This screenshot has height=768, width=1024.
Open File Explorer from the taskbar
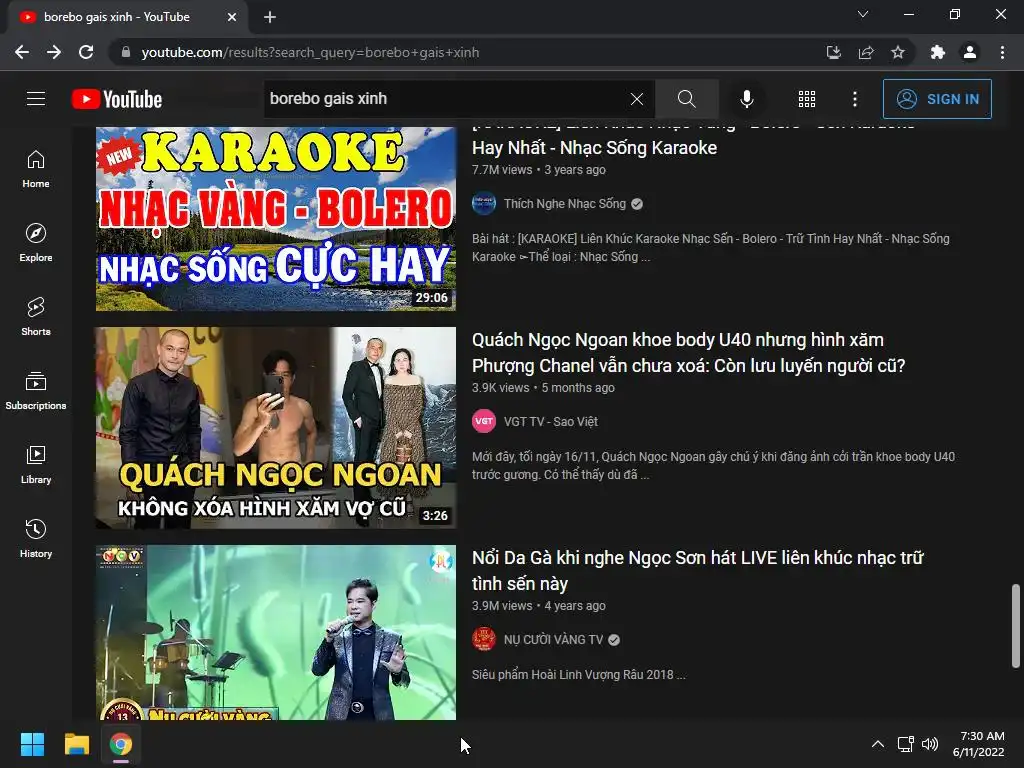pos(76,744)
